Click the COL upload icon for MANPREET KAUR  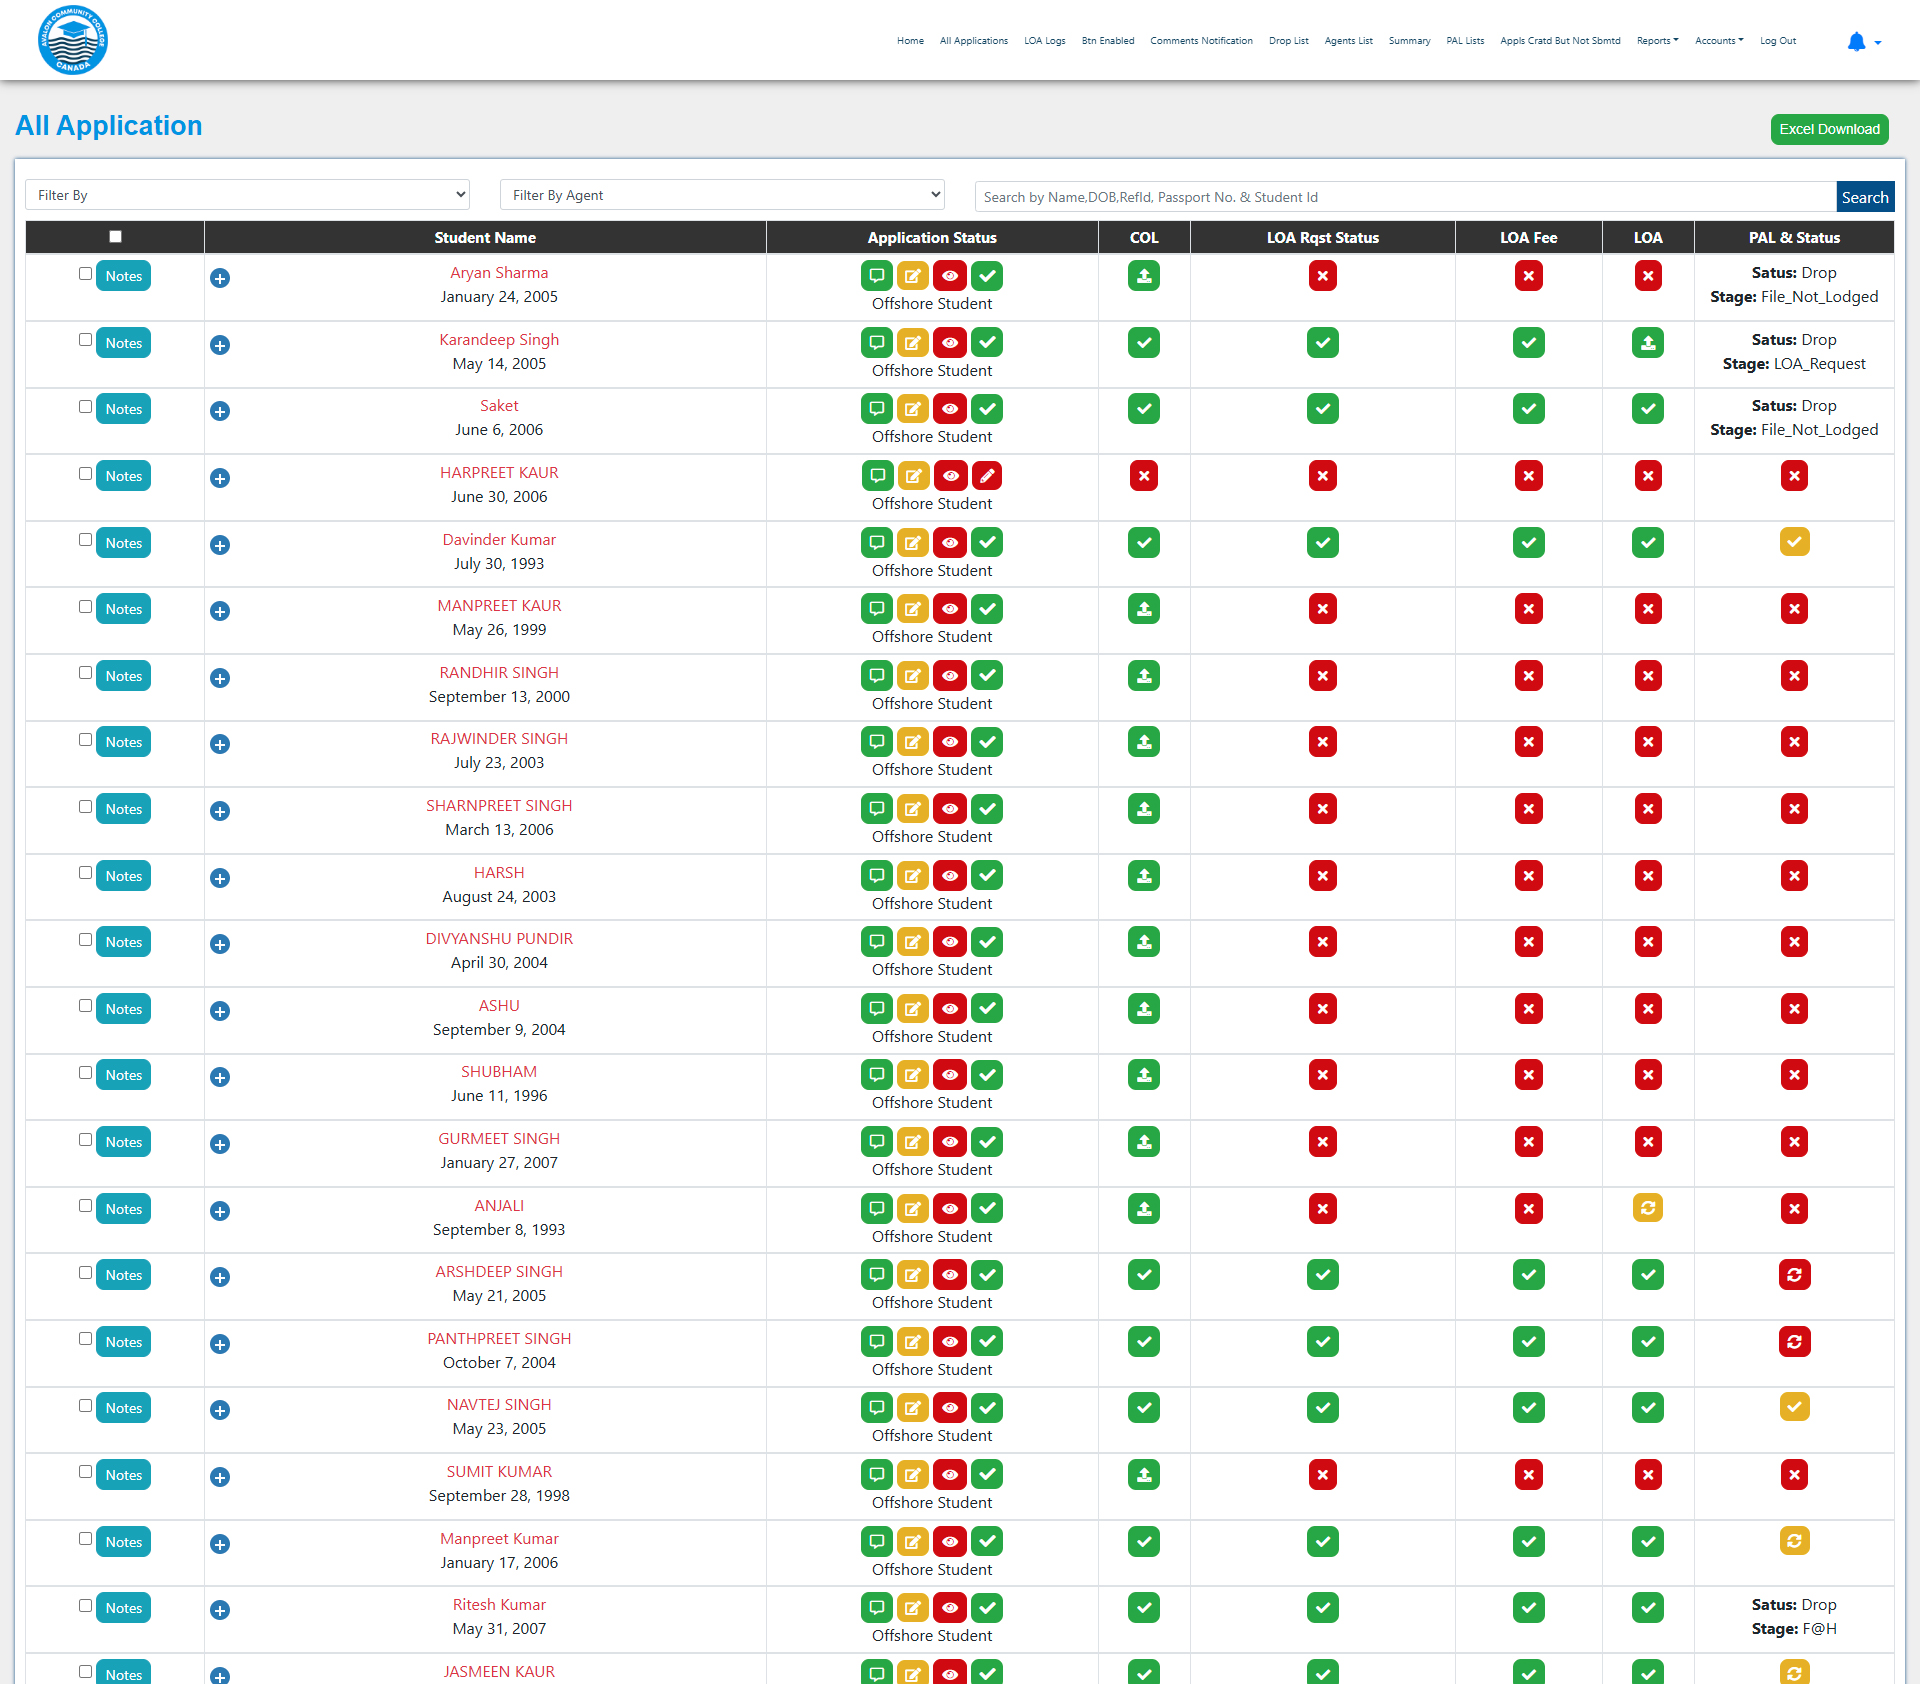point(1144,609)
